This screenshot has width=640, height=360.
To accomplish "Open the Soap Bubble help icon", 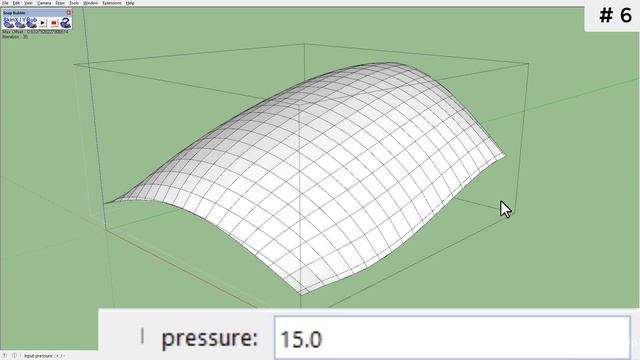I will 66,22.
